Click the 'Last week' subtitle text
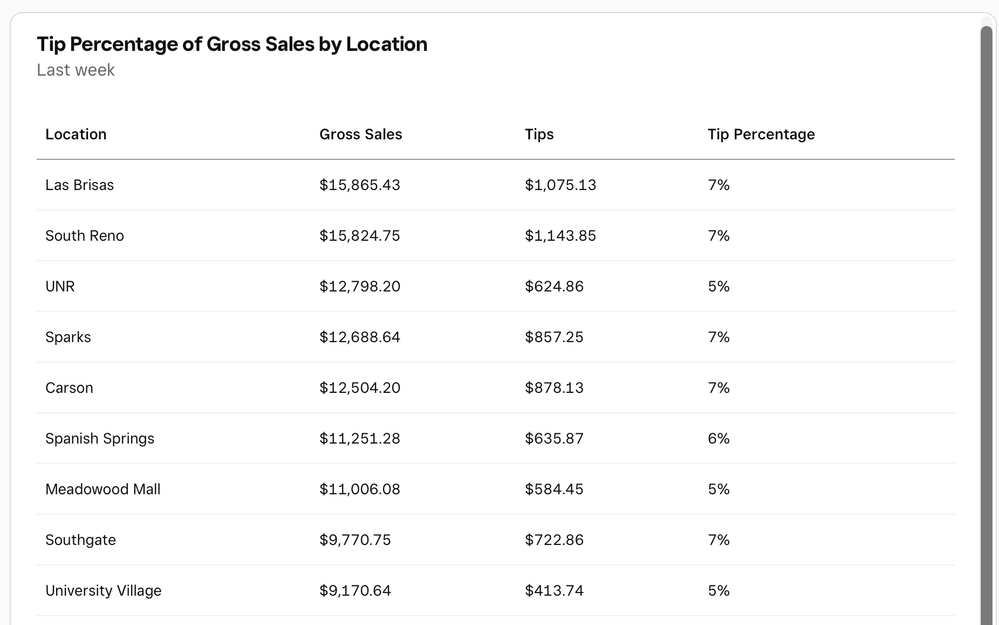 click(x=76, y=70)
